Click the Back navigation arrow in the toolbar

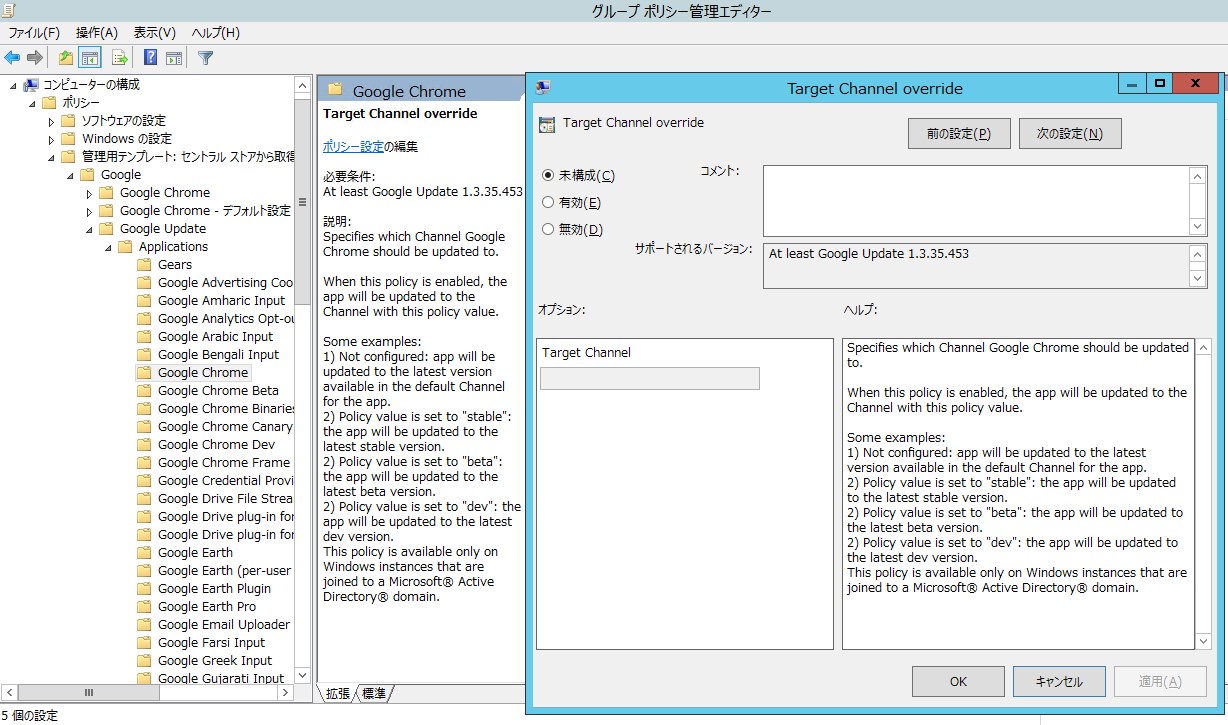coord(12,57)
